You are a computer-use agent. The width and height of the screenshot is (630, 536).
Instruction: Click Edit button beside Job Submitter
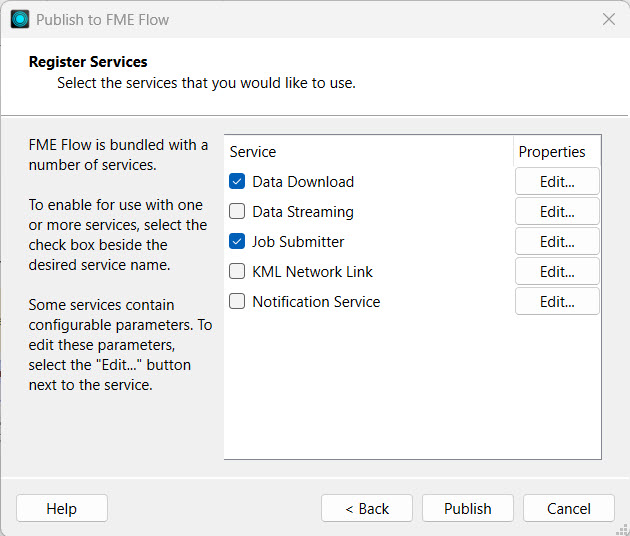pos(557,242)
